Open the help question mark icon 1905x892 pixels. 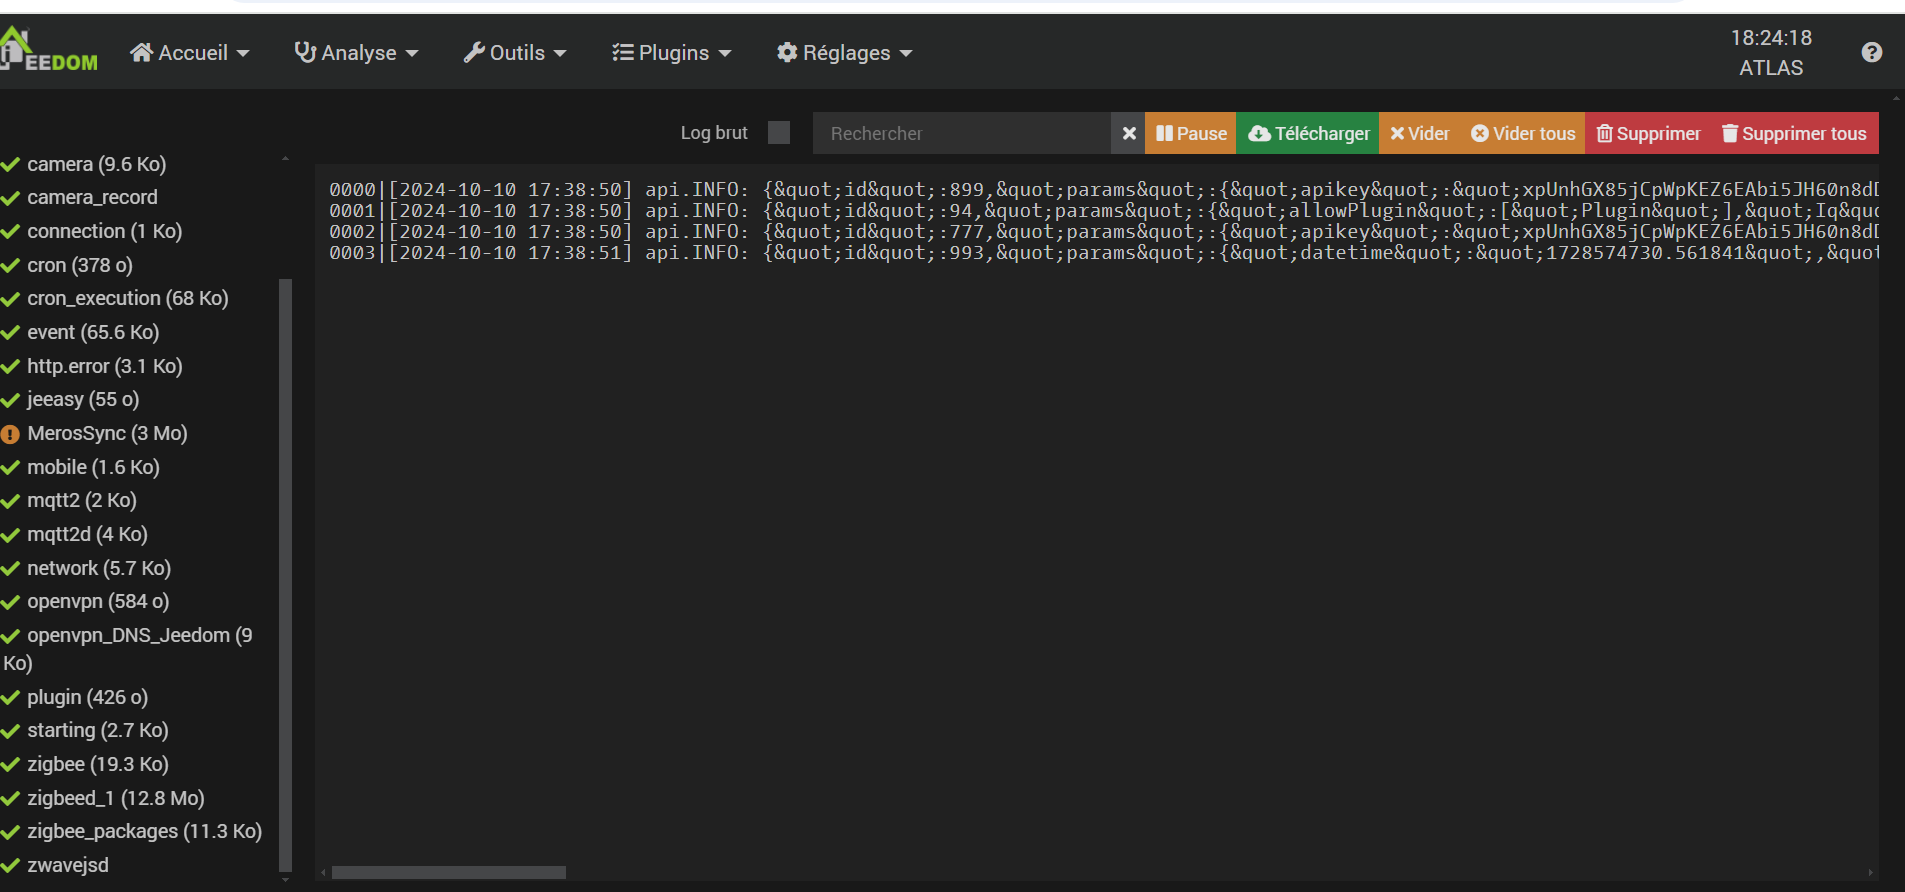coord(1871,53)
